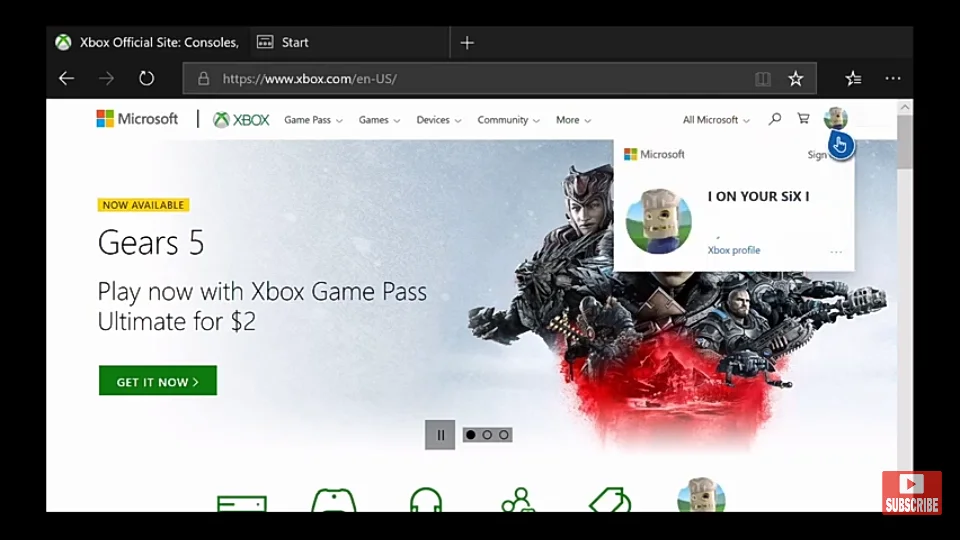Click the Gears 5 headline
Screen dimensions: 960x540
[x=151, y=243]
